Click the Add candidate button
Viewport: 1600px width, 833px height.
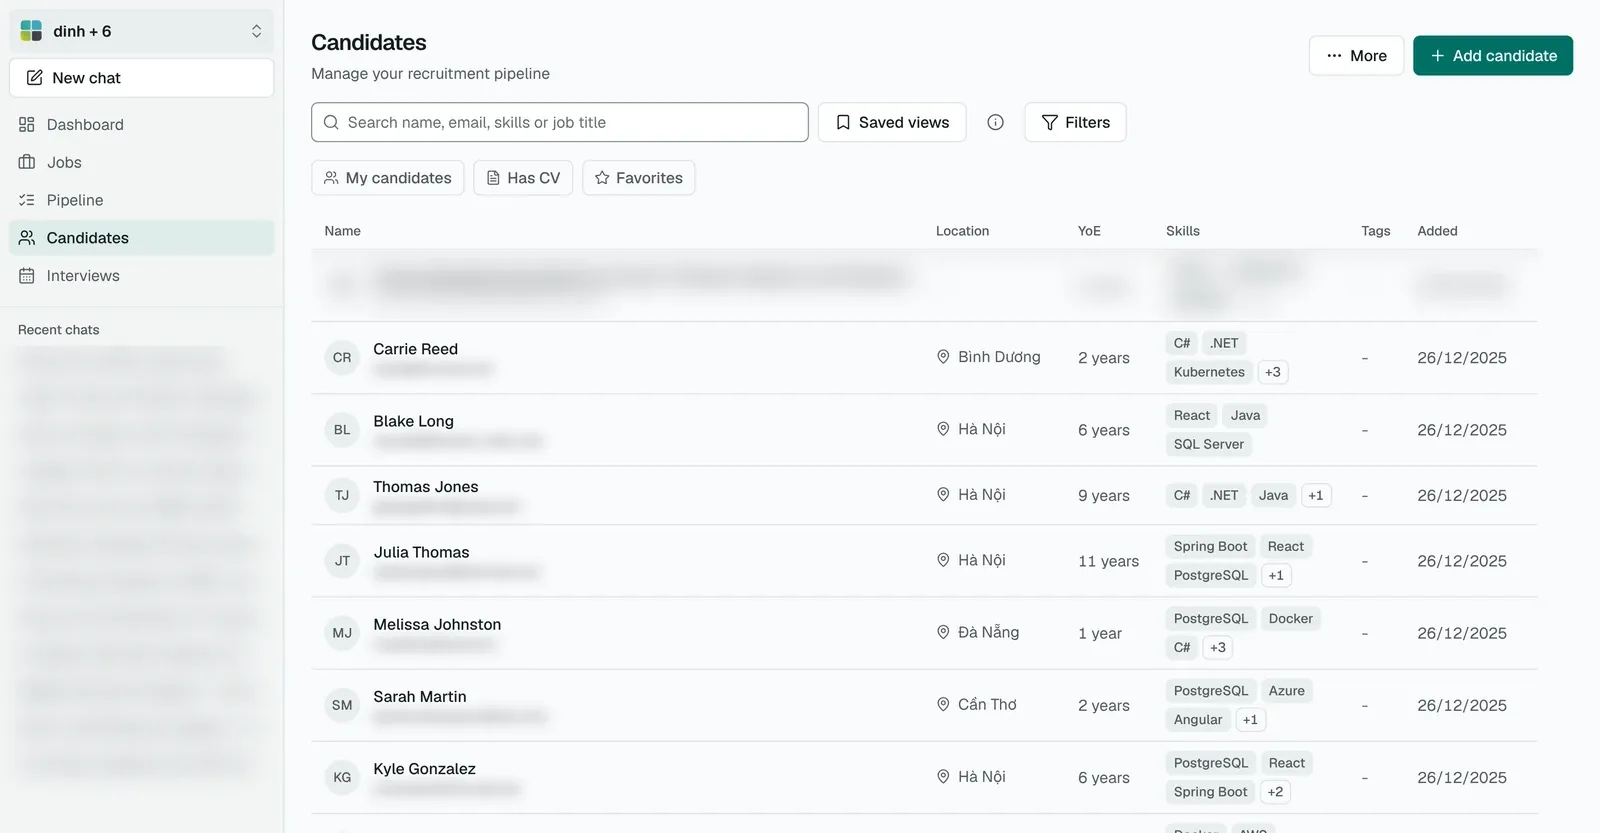click(x=1493, y=56)
